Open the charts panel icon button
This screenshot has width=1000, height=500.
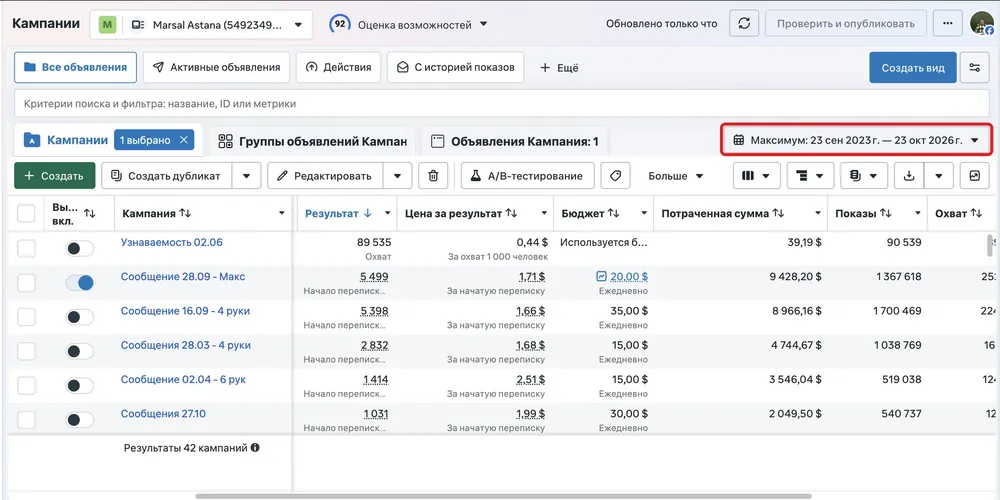tap(974, 176)
